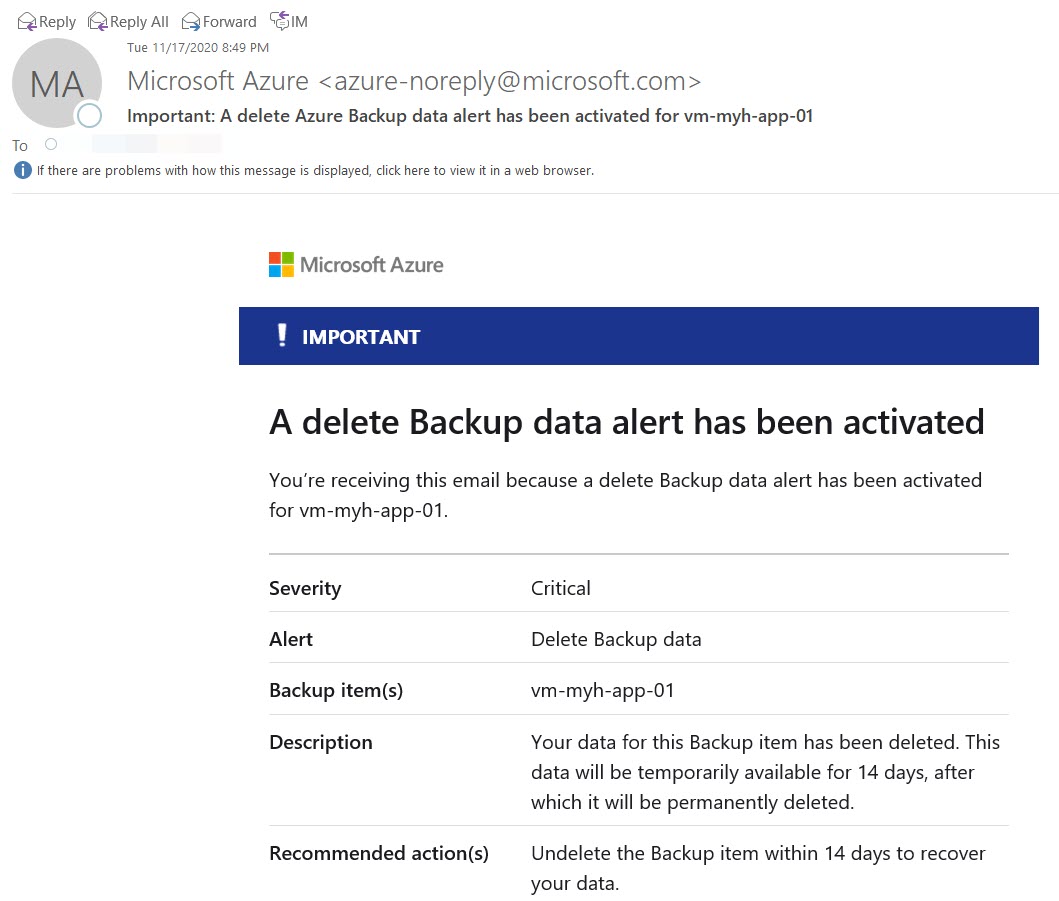
Task: Click the Reply All icon
Action: click(x=98, y=21)
